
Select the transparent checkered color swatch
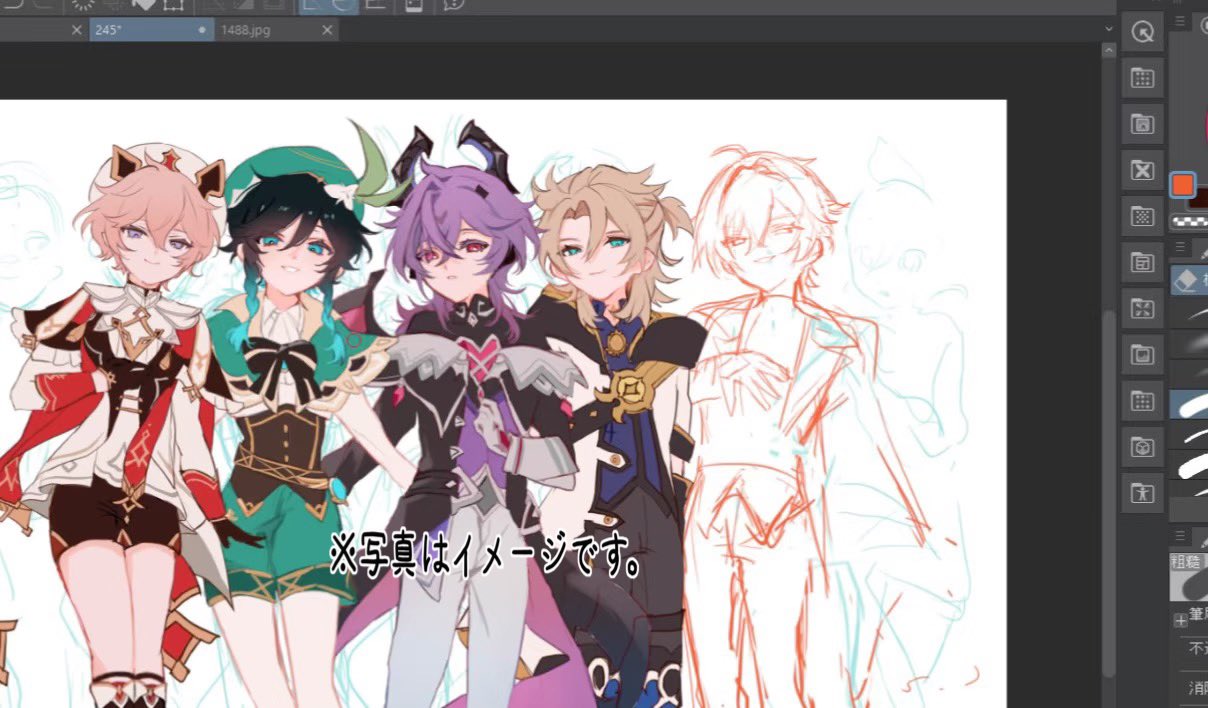point(1190,221)
